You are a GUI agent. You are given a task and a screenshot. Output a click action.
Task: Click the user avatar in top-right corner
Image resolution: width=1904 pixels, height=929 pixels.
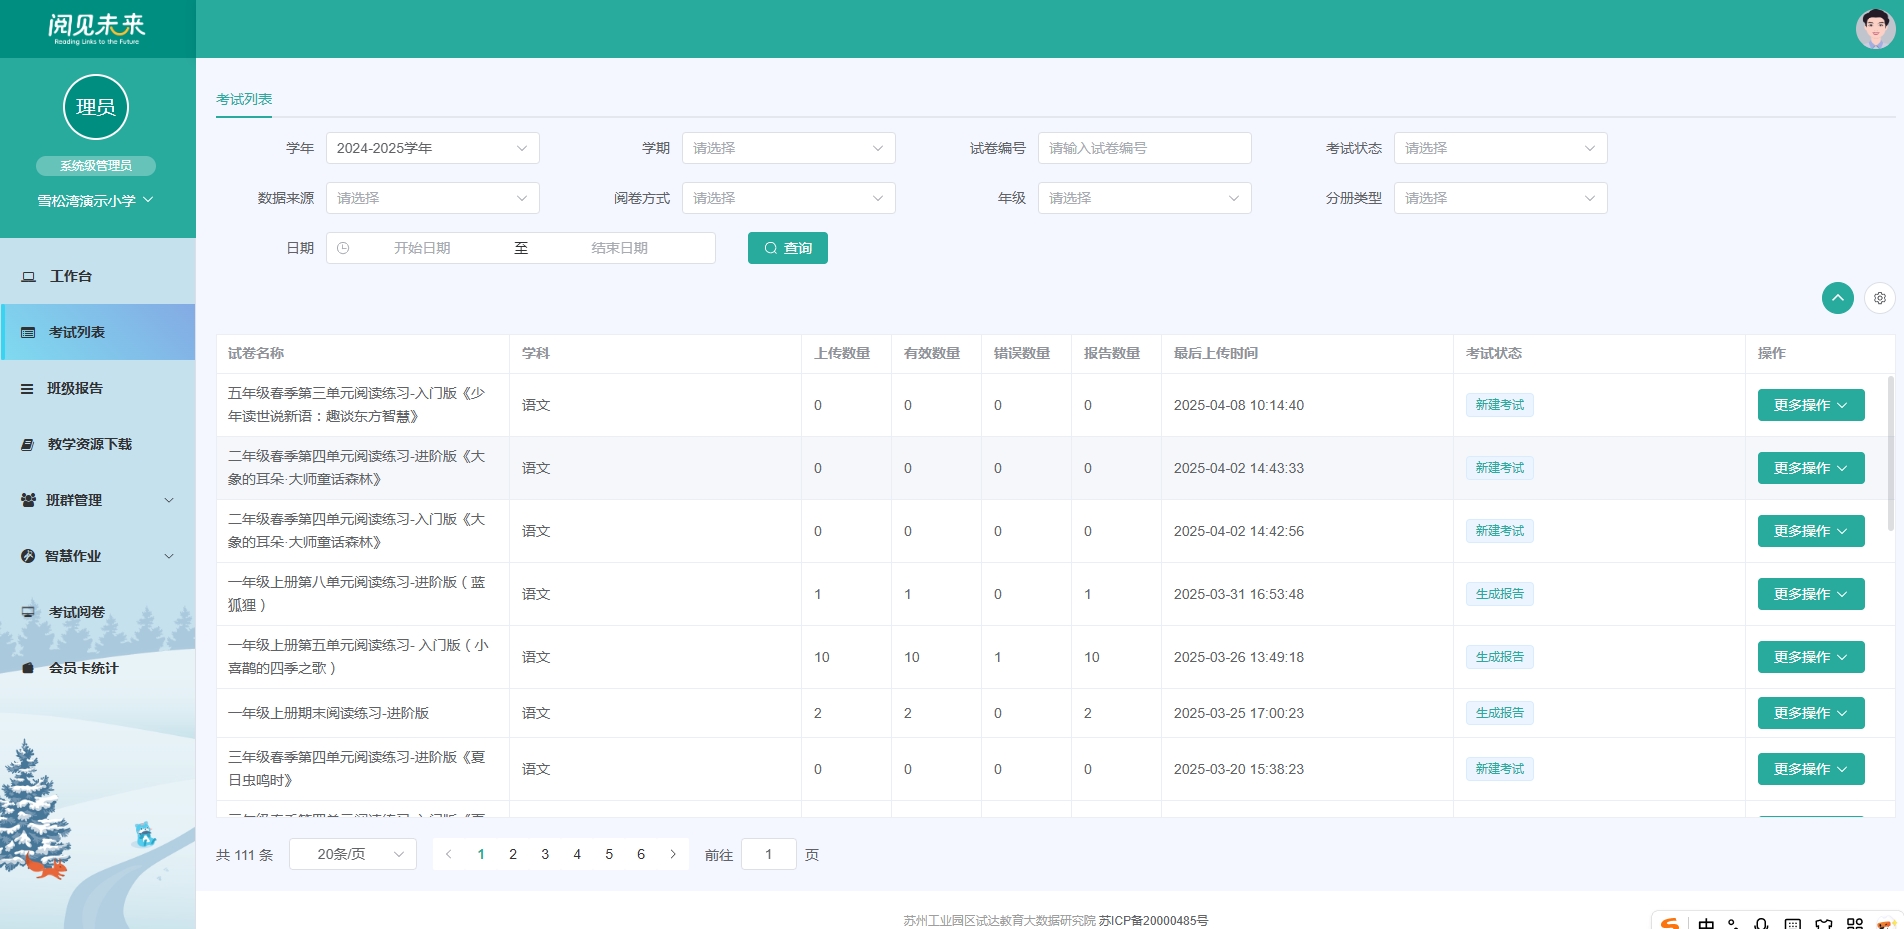(1875, 29)
